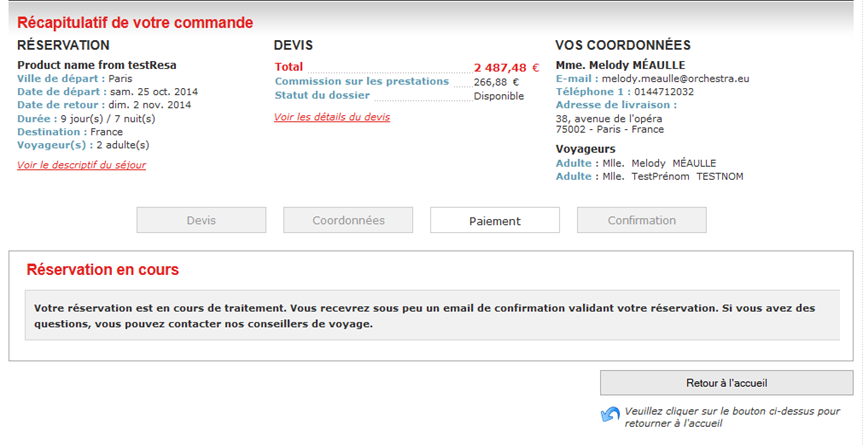Click the return-to-home instruction text

tap(732, 417)
